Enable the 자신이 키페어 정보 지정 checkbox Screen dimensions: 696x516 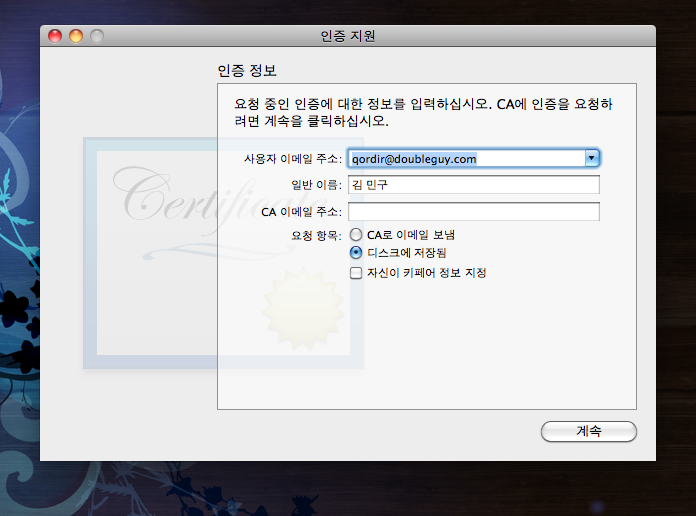pyautogui.click(x=356, y=273)
